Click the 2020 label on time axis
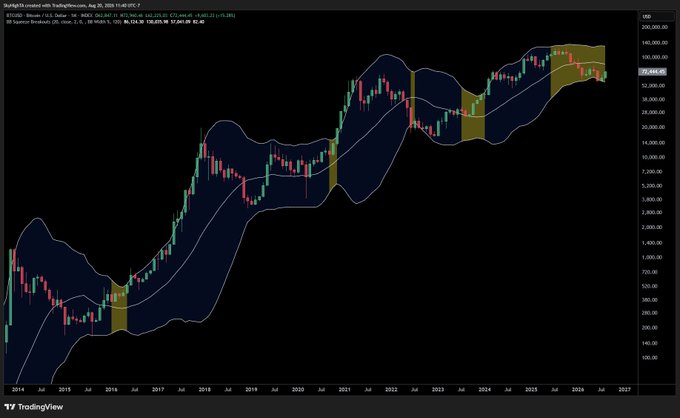Screen dimensions: 680x418 [x=298, y=389]
